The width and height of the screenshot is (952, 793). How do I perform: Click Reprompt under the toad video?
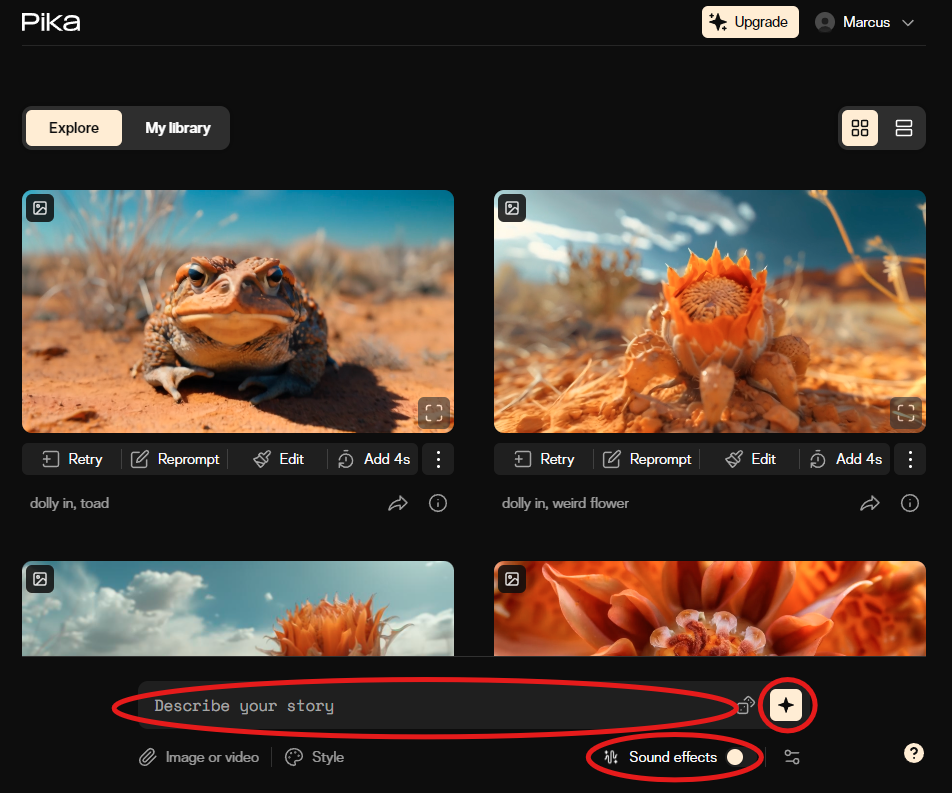175,460
